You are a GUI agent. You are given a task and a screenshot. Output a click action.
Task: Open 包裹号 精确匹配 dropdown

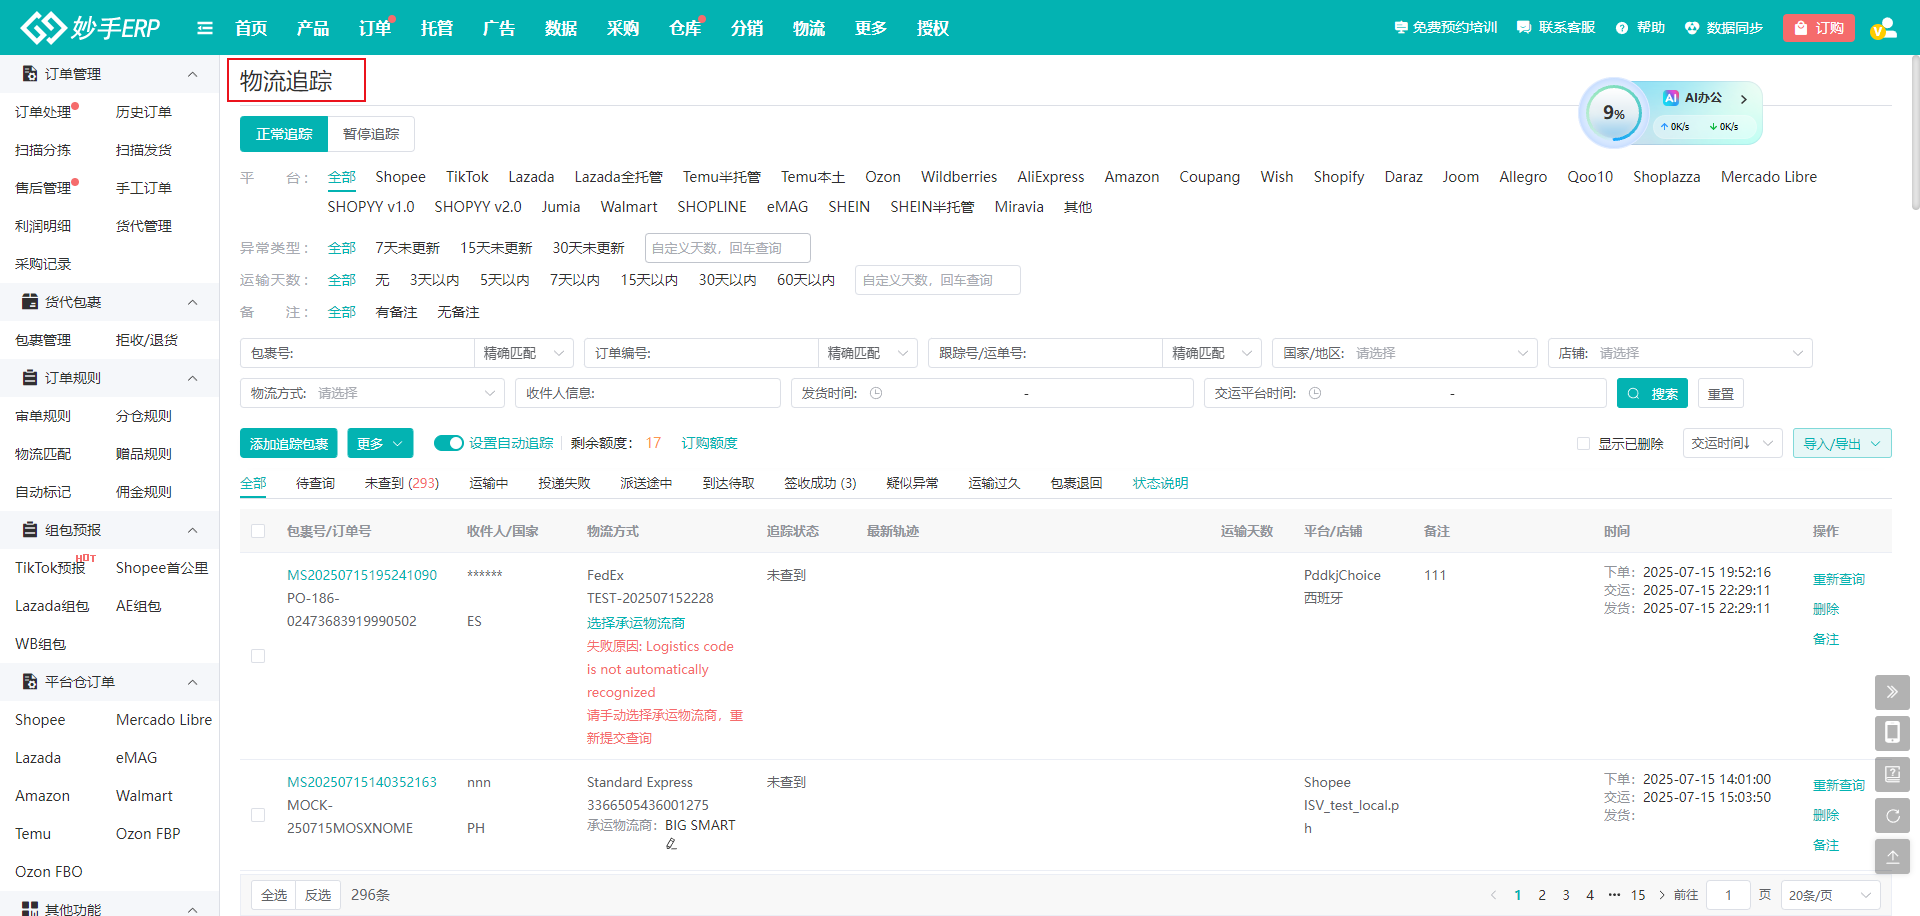click(523, 353)
